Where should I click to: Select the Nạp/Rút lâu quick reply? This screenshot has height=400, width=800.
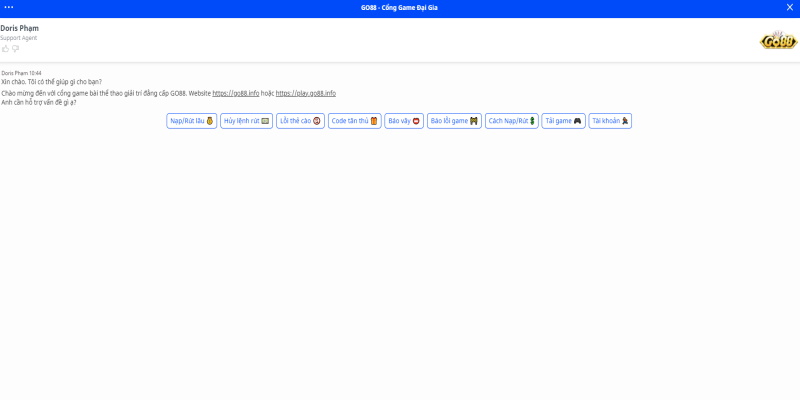point(192,121)
